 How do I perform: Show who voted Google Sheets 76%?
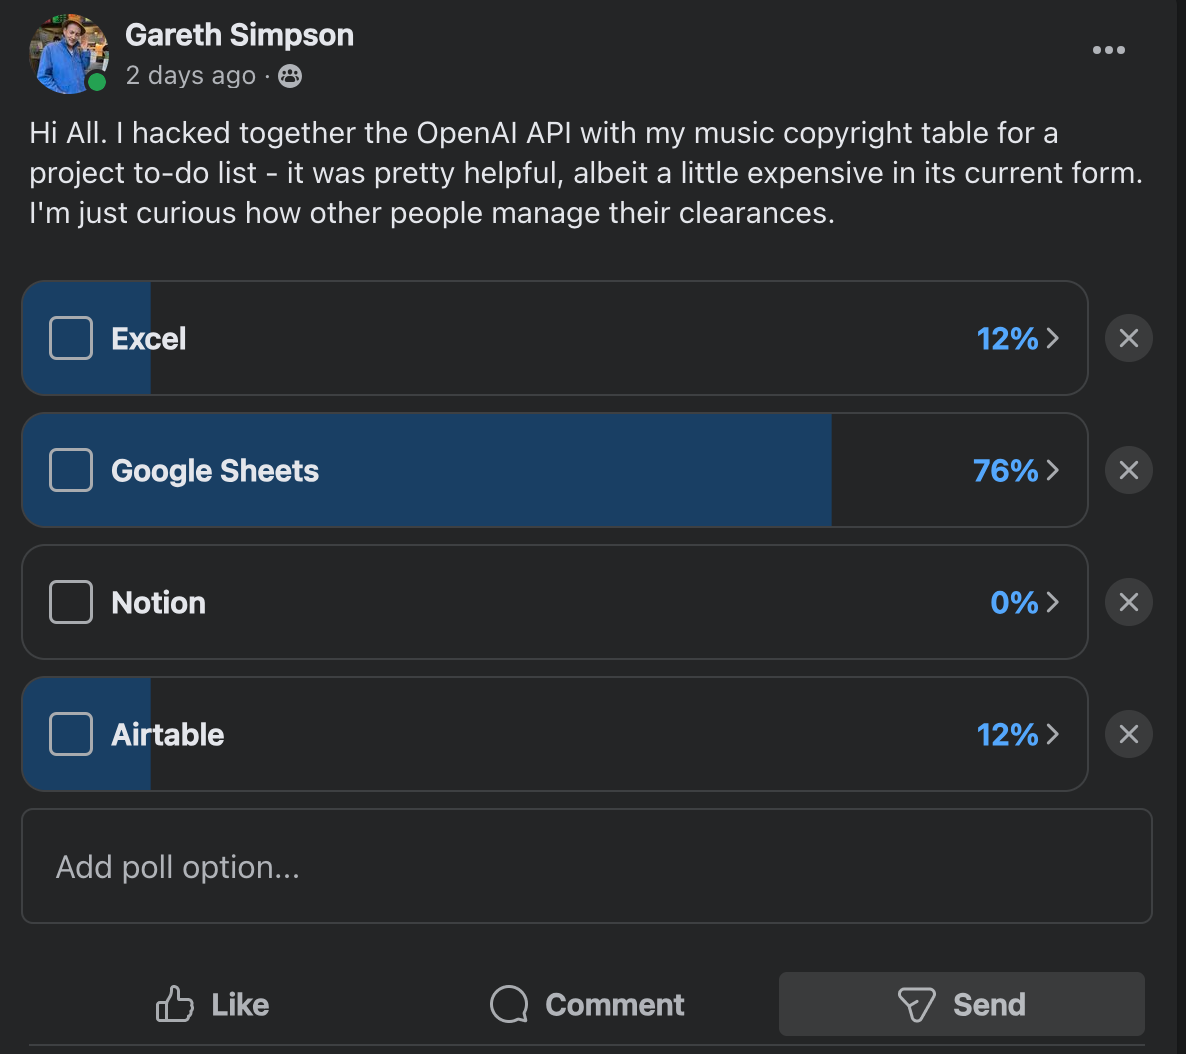[x=1052, y=471]
